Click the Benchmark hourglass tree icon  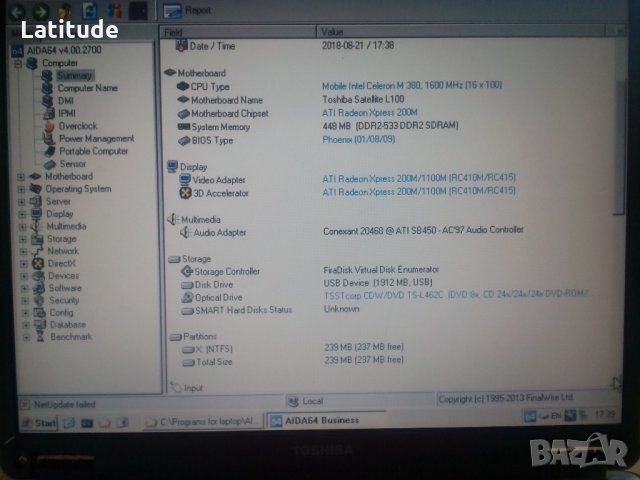pos(40,337)
